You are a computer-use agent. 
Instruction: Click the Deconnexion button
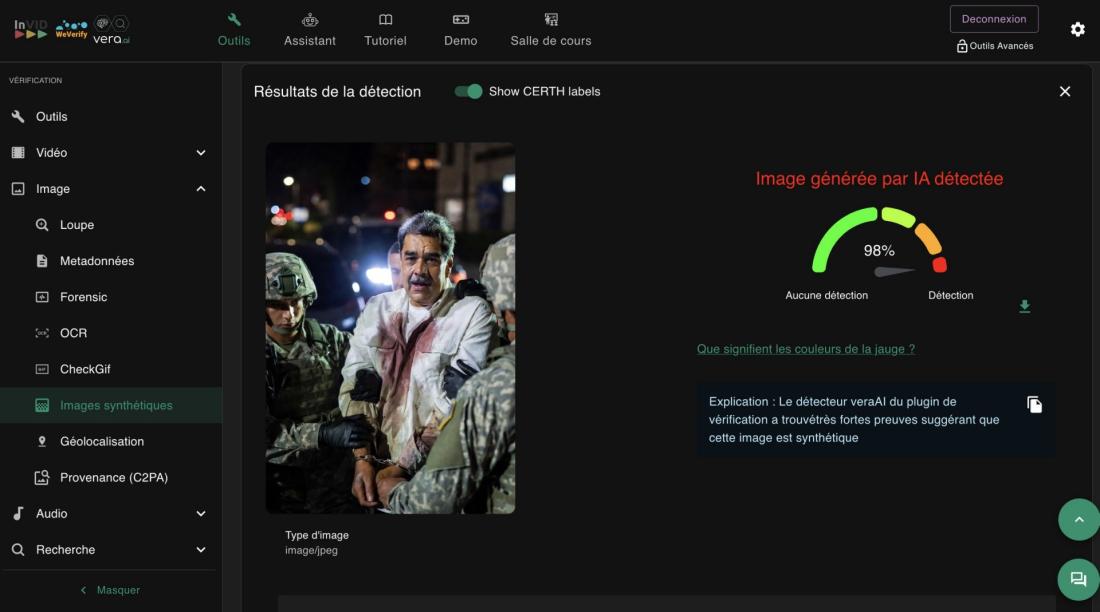[993, 19]
